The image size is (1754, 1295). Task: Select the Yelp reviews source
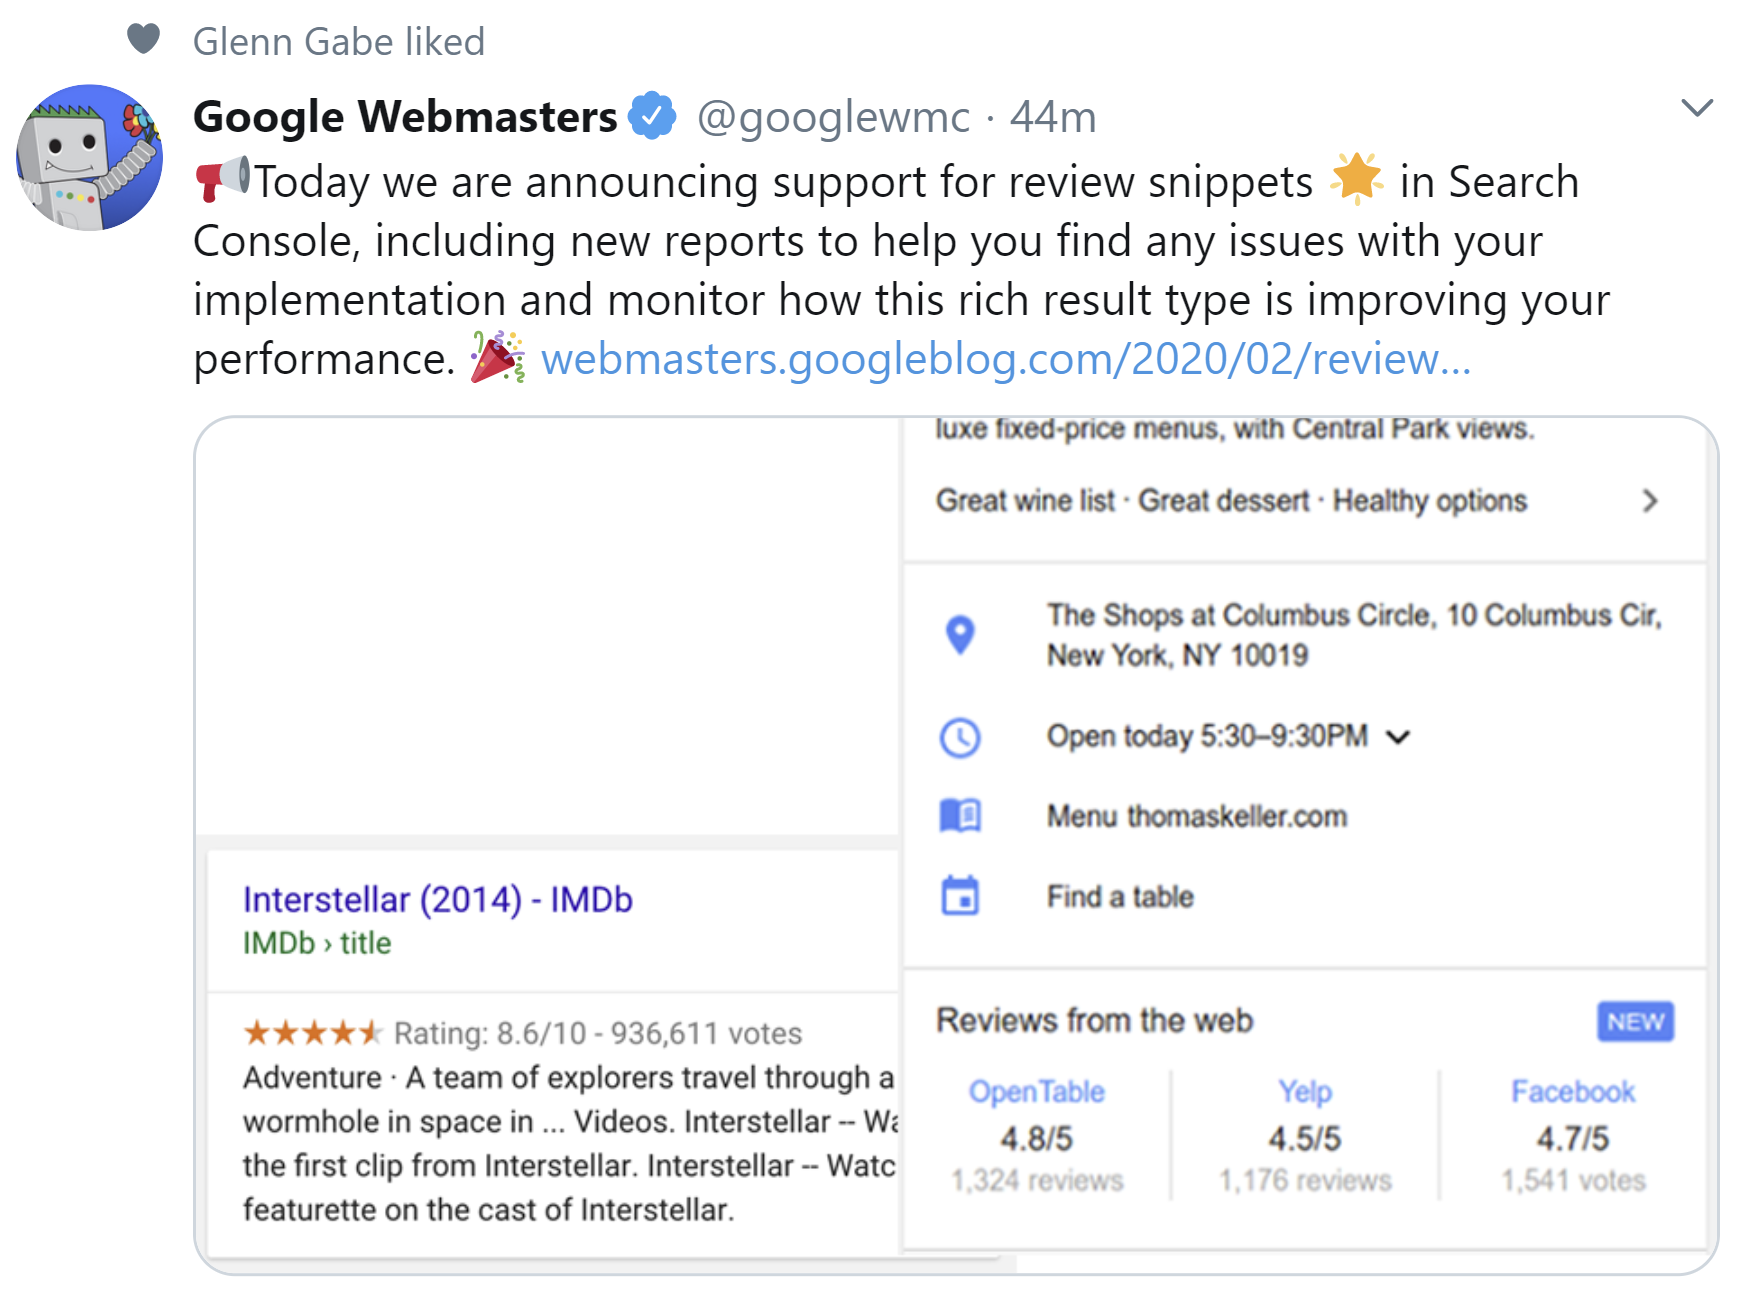pos(1305,1092)
